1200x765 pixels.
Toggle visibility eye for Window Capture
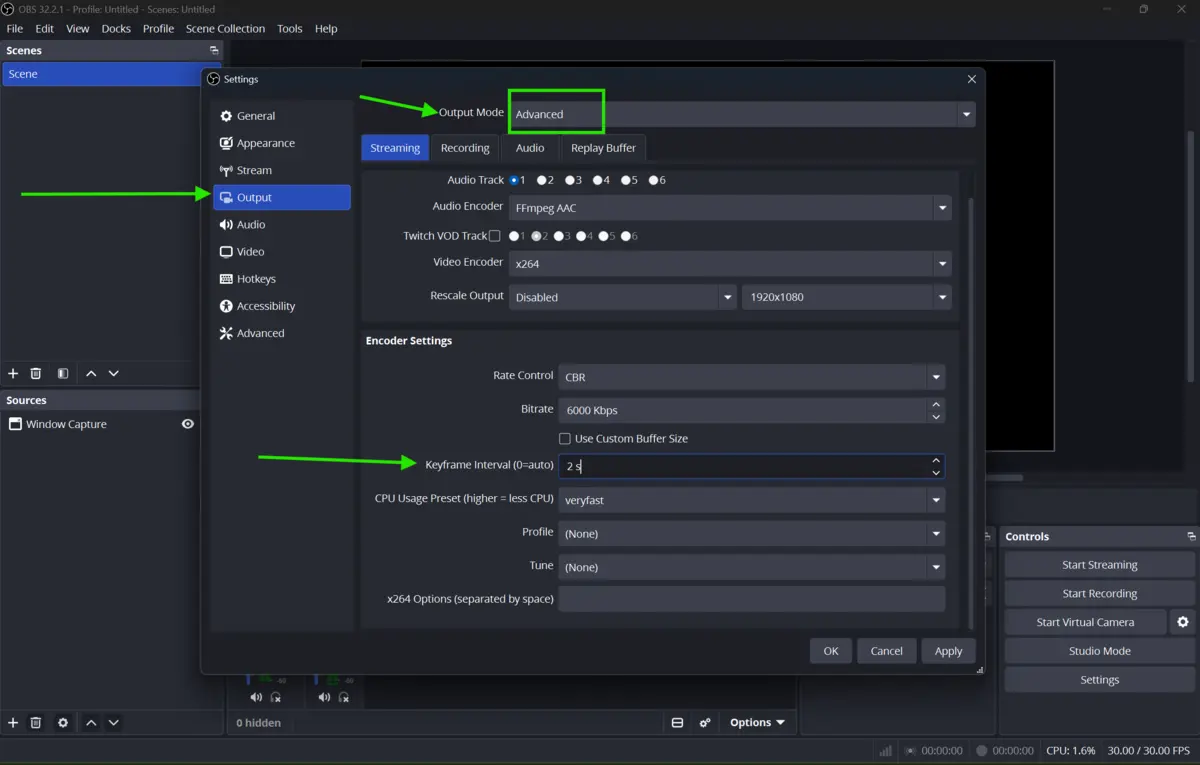[187, 424]
